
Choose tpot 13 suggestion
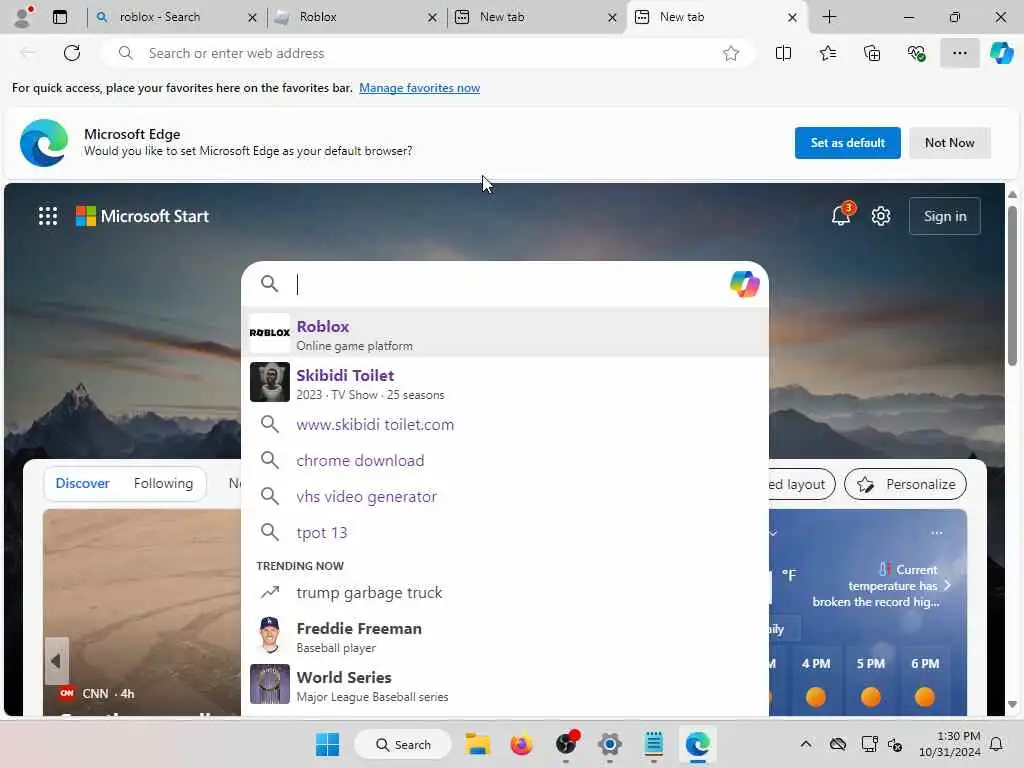pyautogui.click(x=505, y=532)
